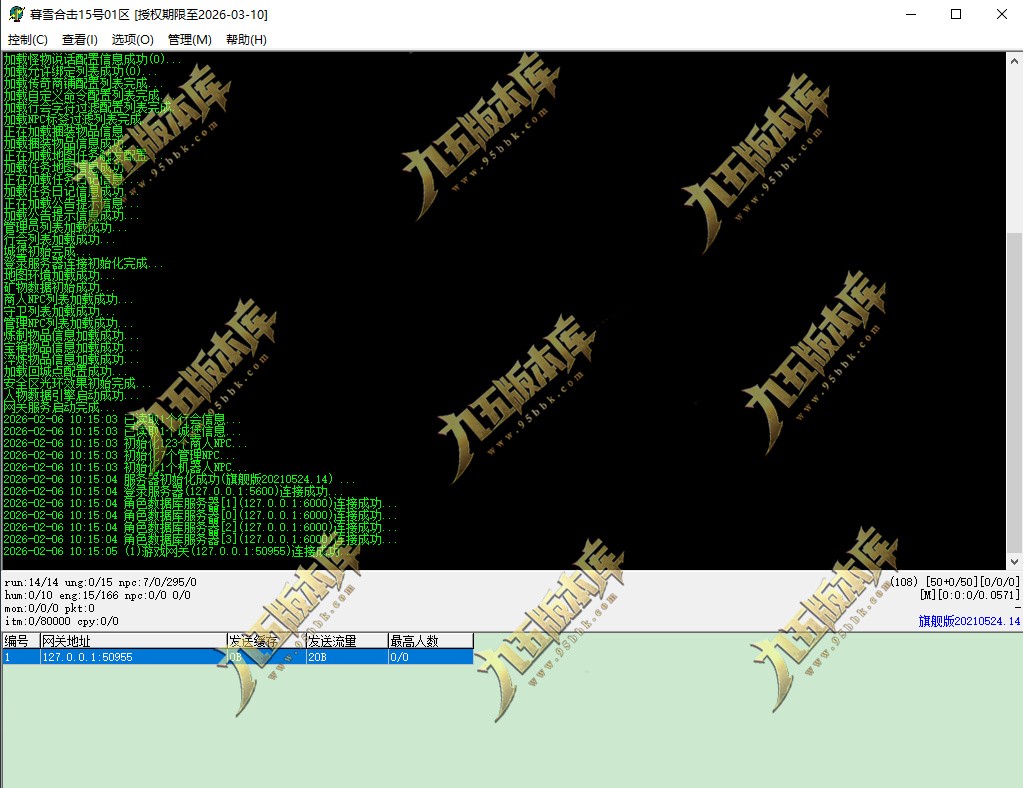Click status text "[M][0:0:0/0.0571]"
The width and height of the screenshot is (1023, 788).
coord(970,595)
